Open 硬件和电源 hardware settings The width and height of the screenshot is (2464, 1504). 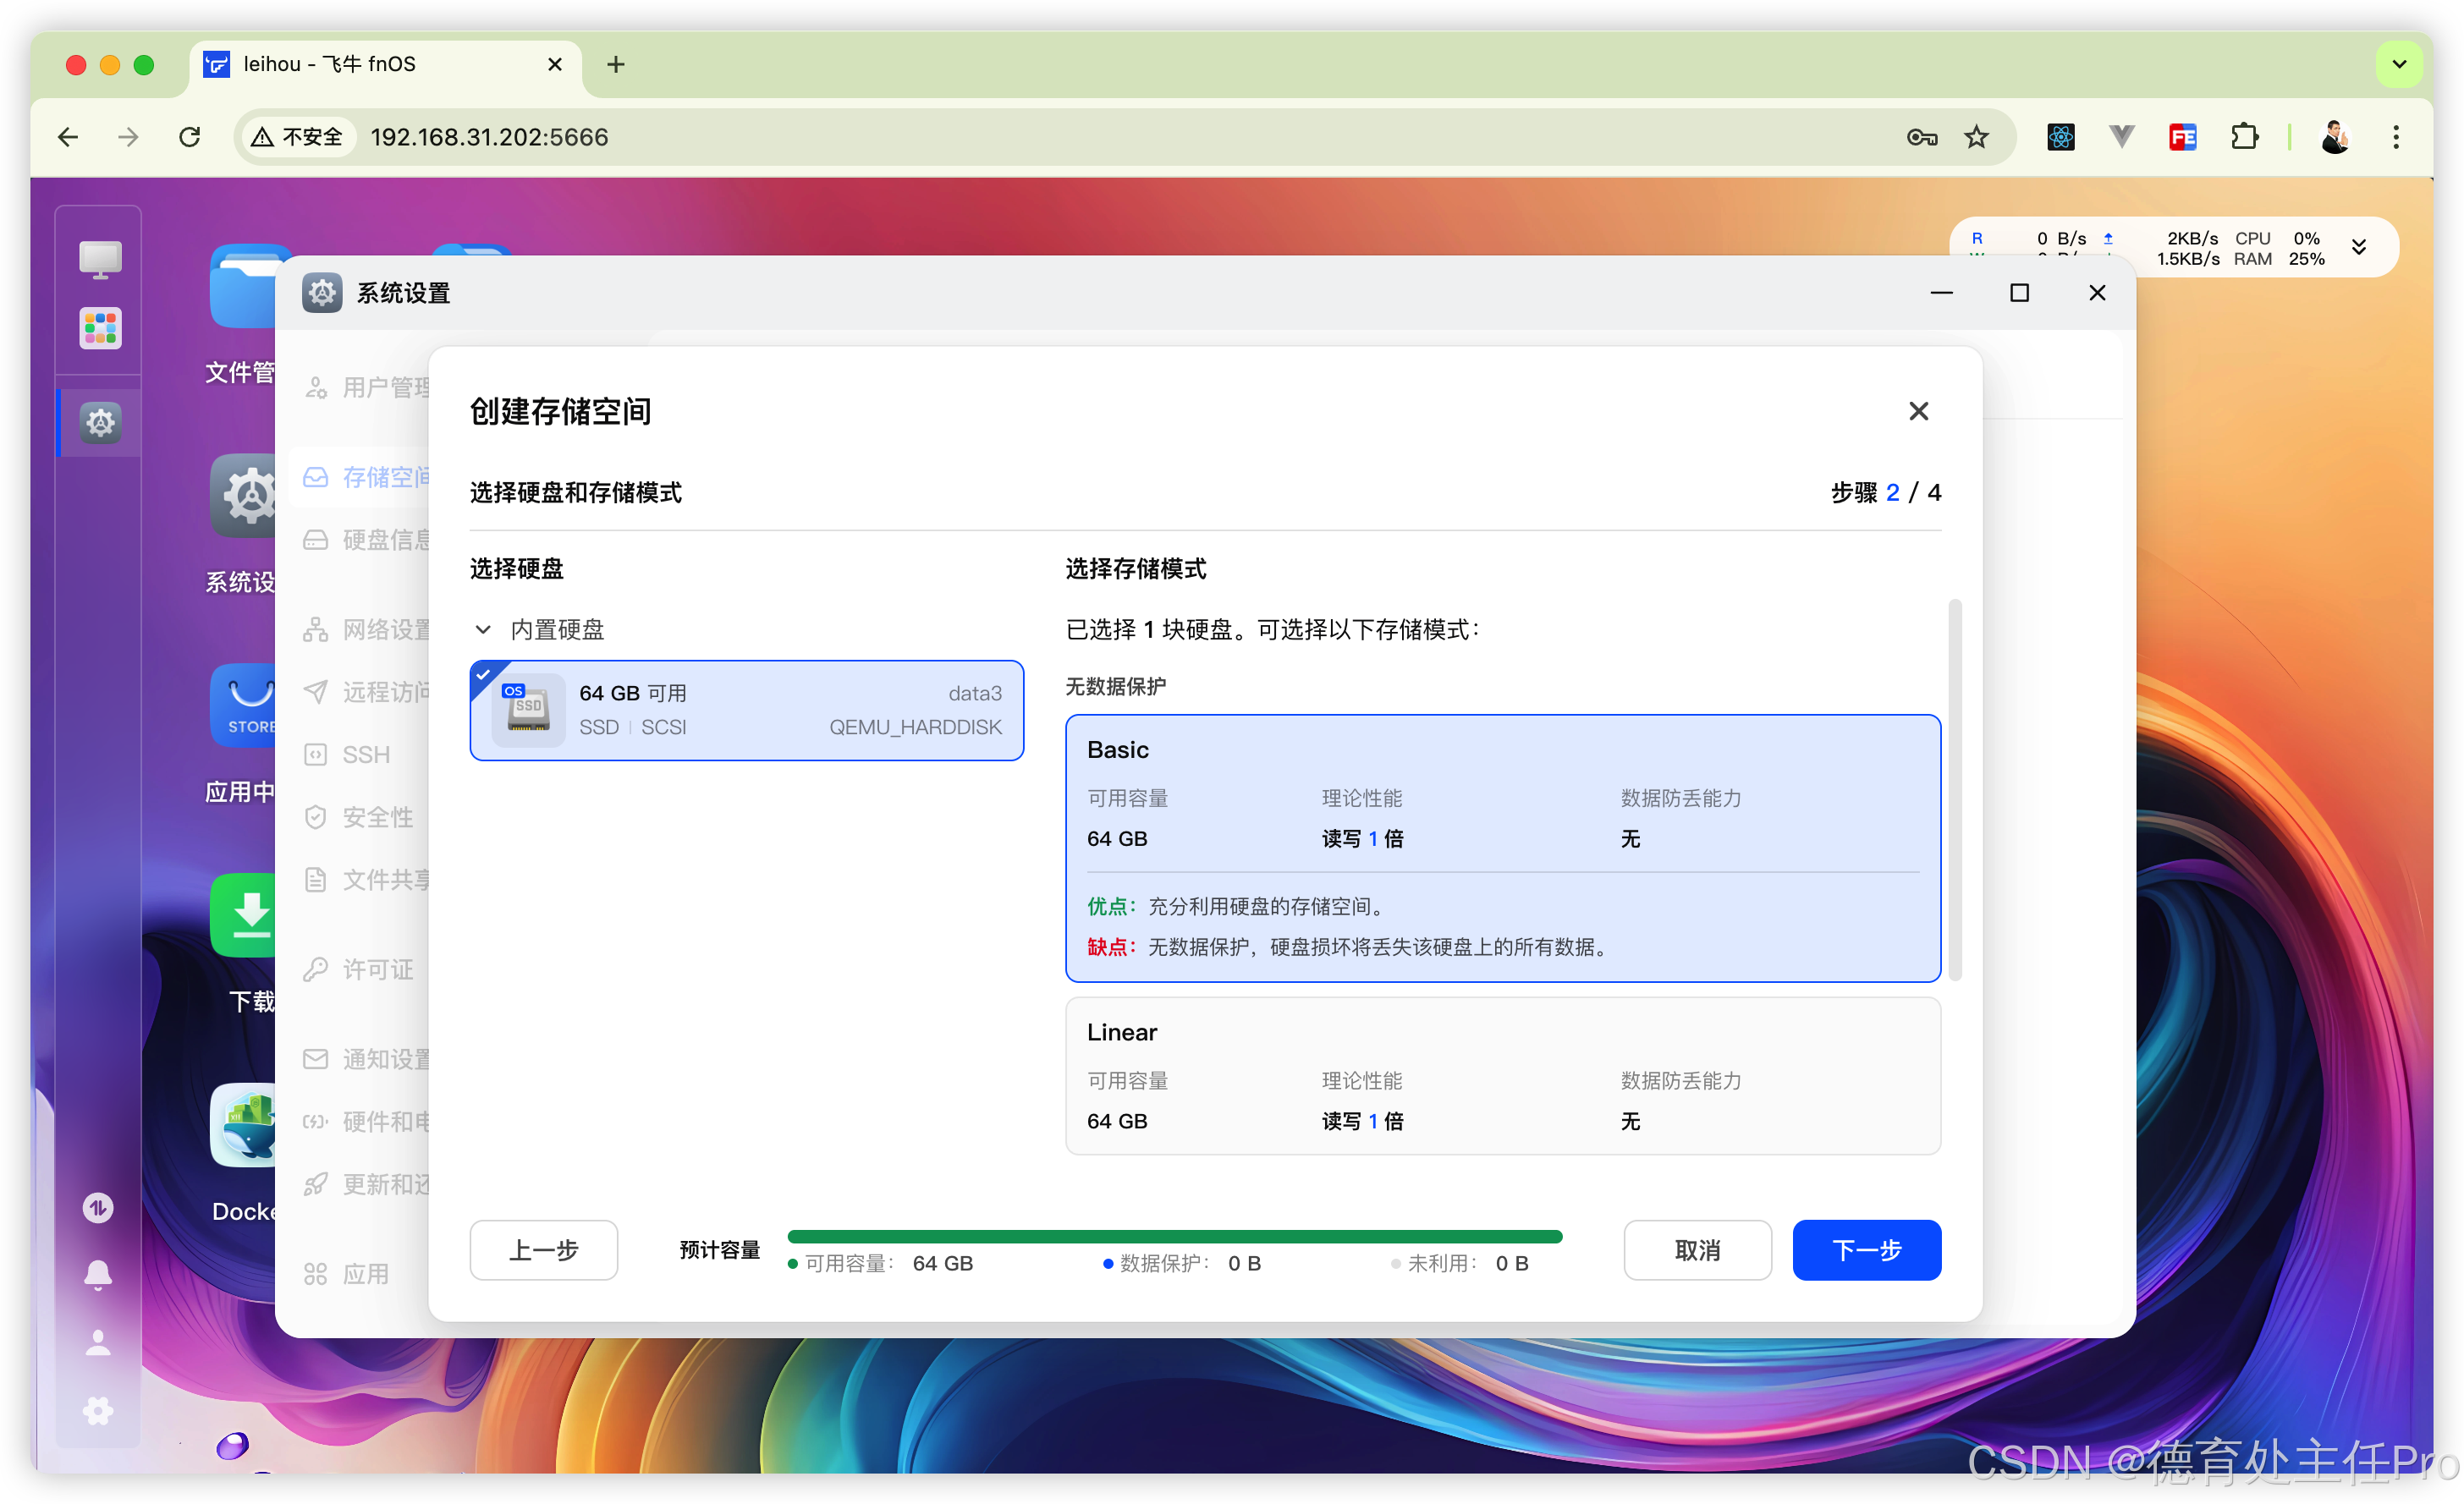385,1121
